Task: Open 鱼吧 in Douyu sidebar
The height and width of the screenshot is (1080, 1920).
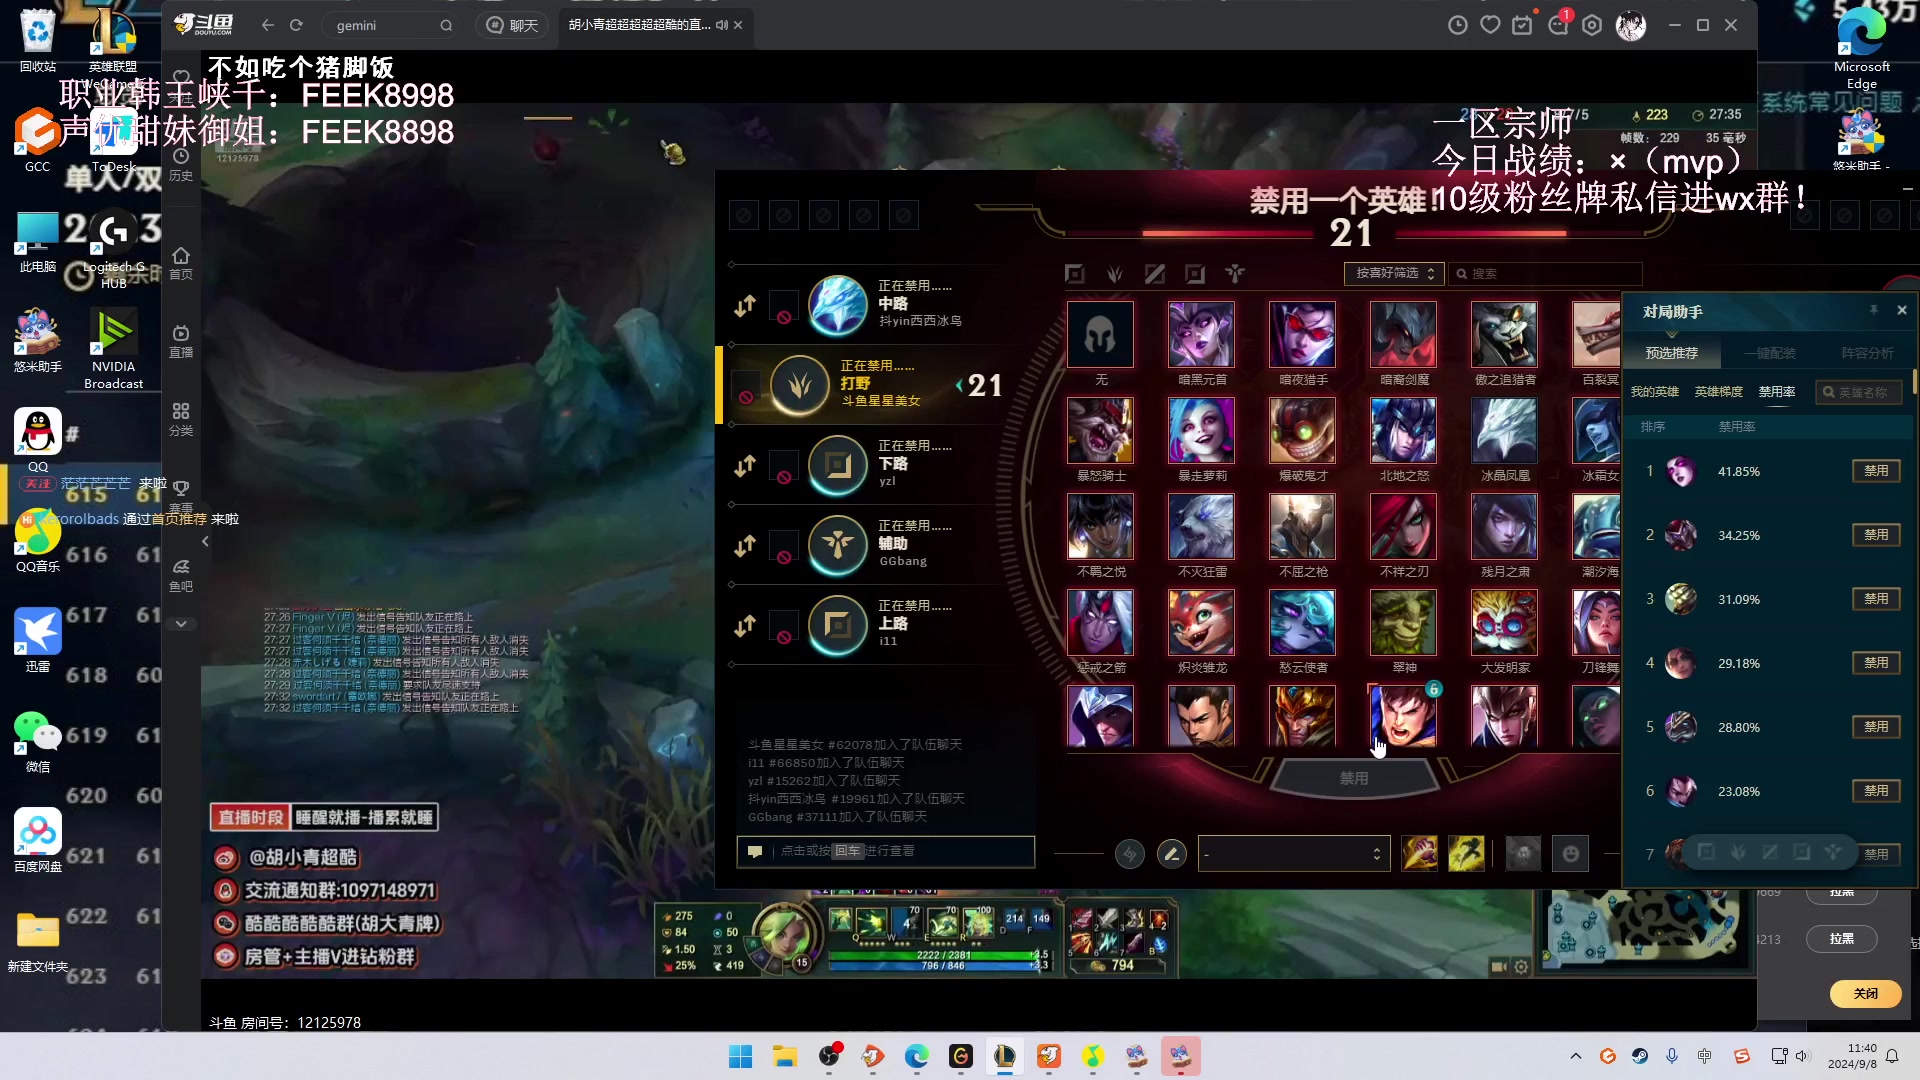Action: pos(181,575)
